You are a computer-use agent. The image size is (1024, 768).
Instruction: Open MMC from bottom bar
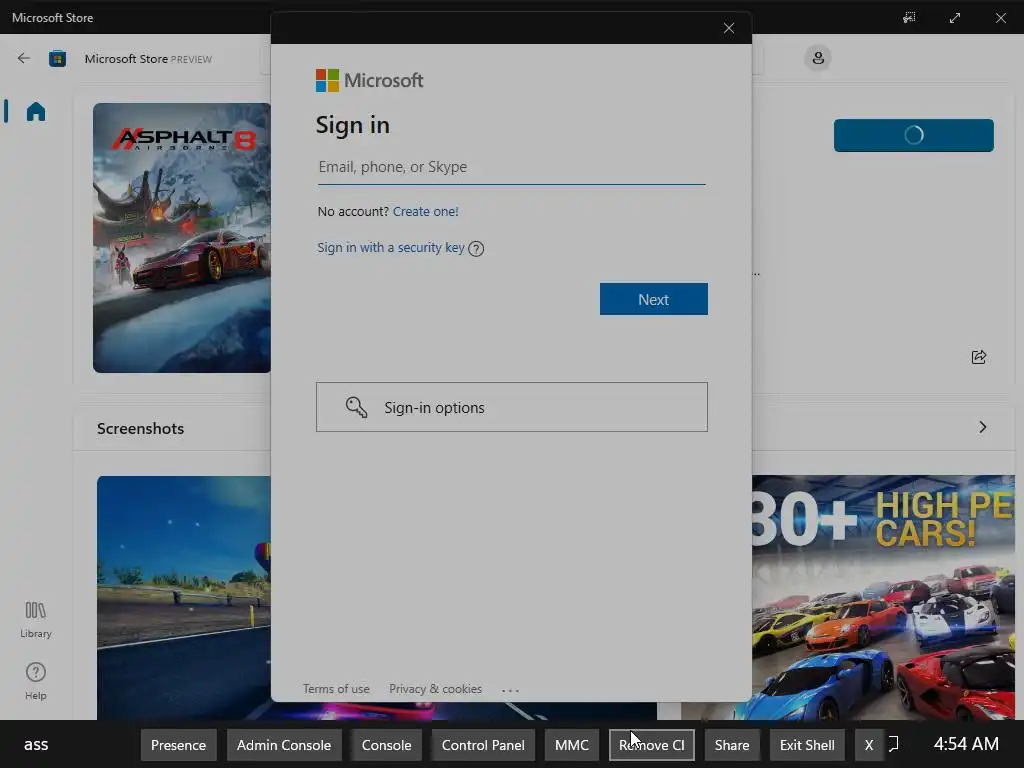[572, 745]
